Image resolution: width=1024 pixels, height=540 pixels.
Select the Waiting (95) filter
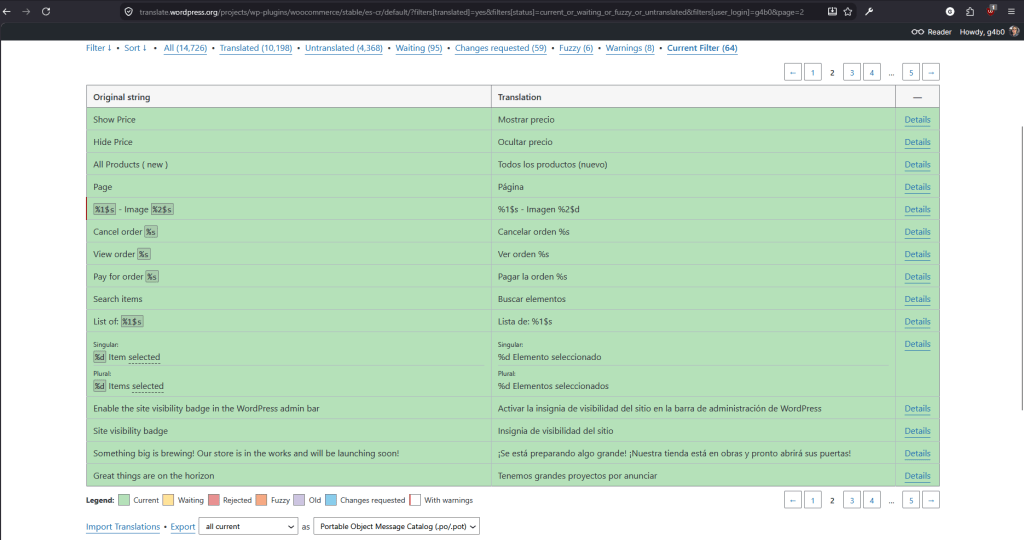click(x=419, y=48)
